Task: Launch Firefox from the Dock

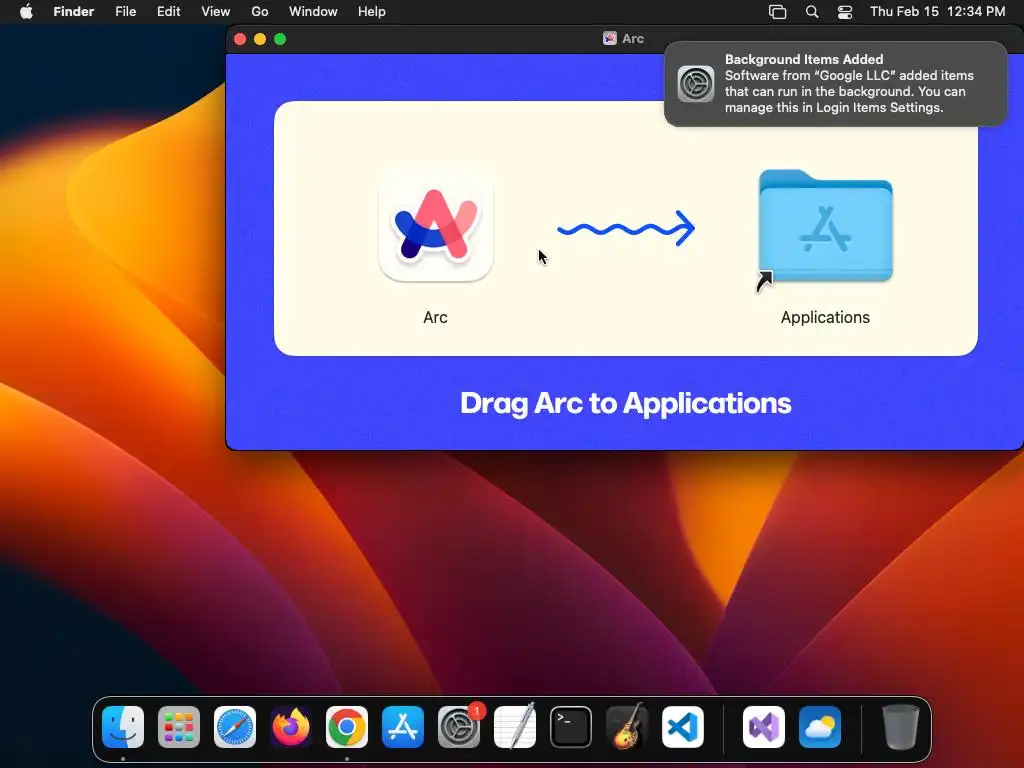Action: coord(291,727)
